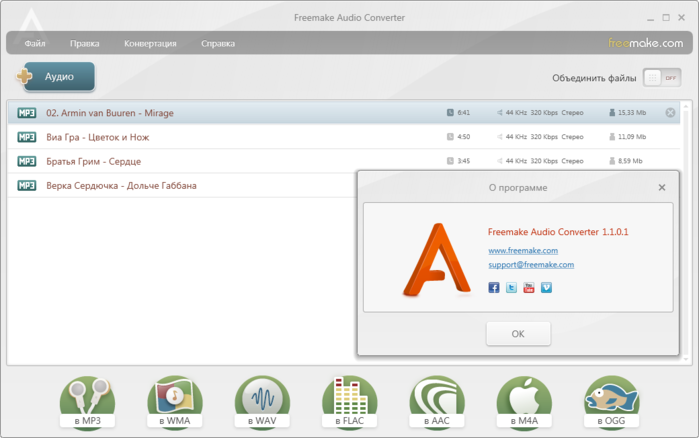Image resolution: width=699 pixels, height=438 pixels.
Task: Select the Братья Грим - Сердце track
Action: point(344,161)
